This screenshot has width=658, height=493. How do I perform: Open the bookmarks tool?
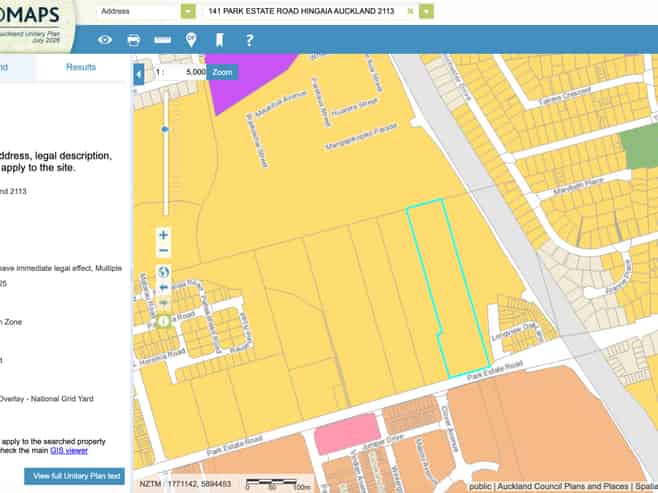click(219, 40)
